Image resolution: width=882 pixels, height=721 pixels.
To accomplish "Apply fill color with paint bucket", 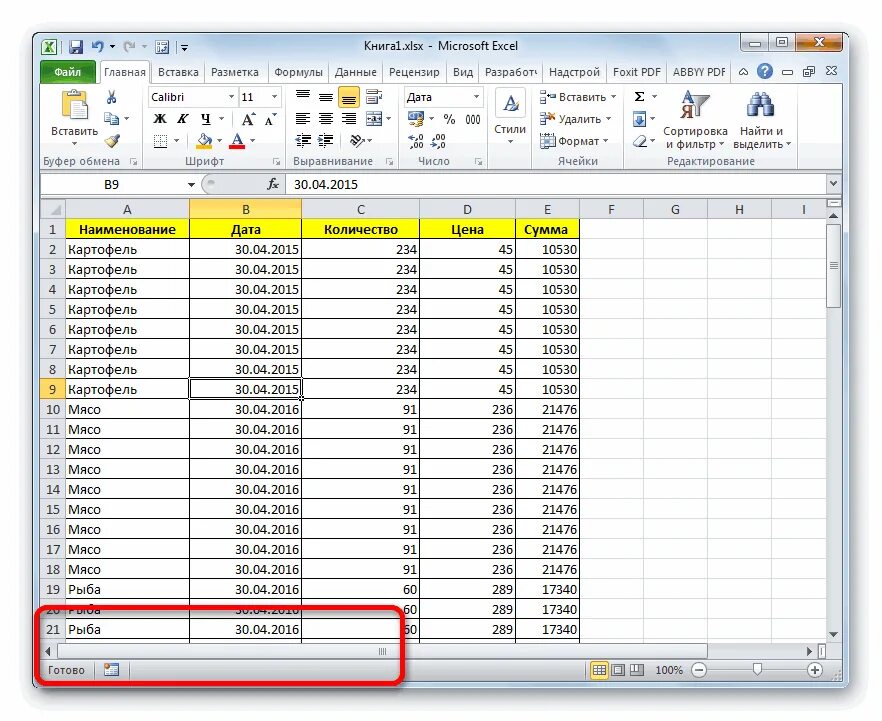I will (x=204, y=141).
